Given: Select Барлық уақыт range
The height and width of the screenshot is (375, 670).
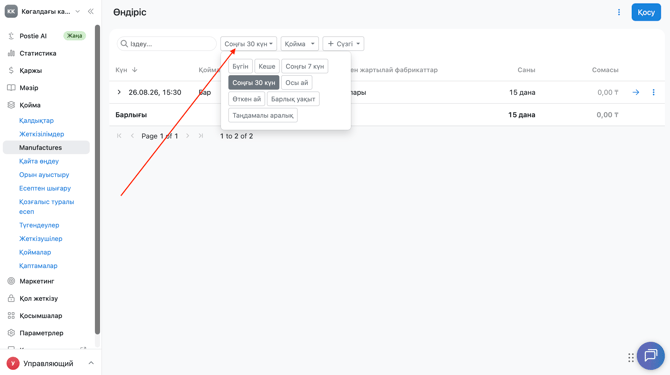Looking at the screenshot, I should [293, 99].
